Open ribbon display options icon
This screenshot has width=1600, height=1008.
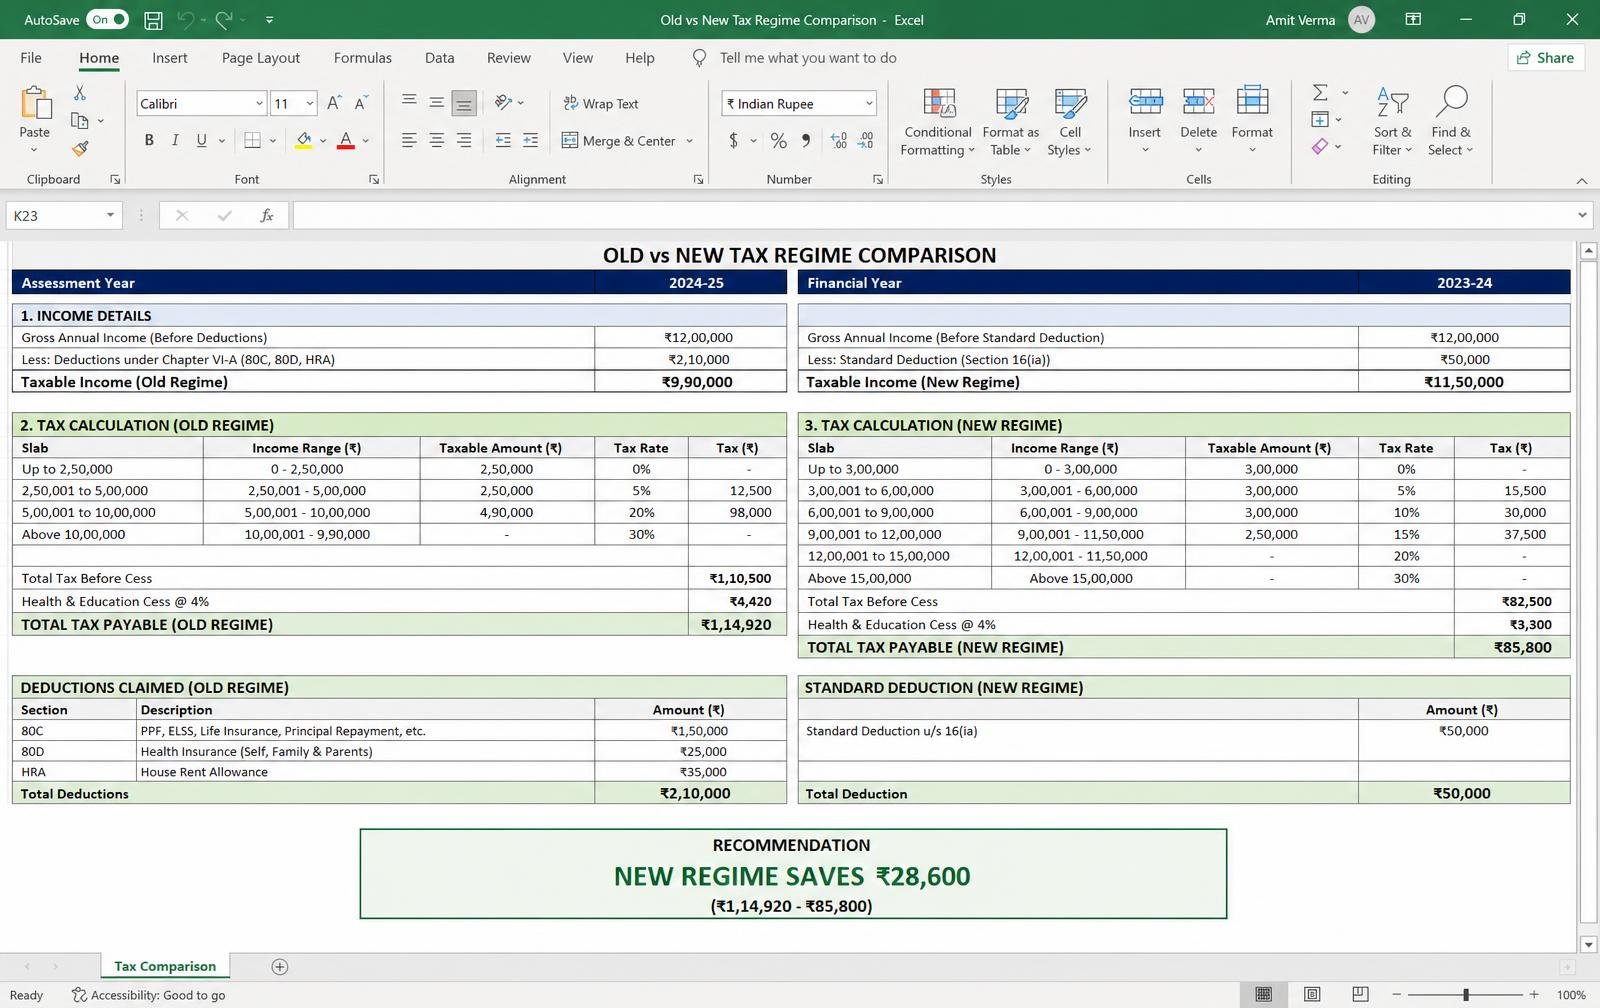tap(1413, 20)
